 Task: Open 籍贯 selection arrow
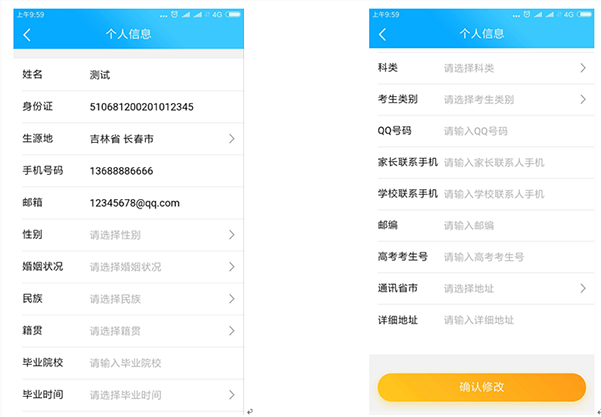point(232,331)
